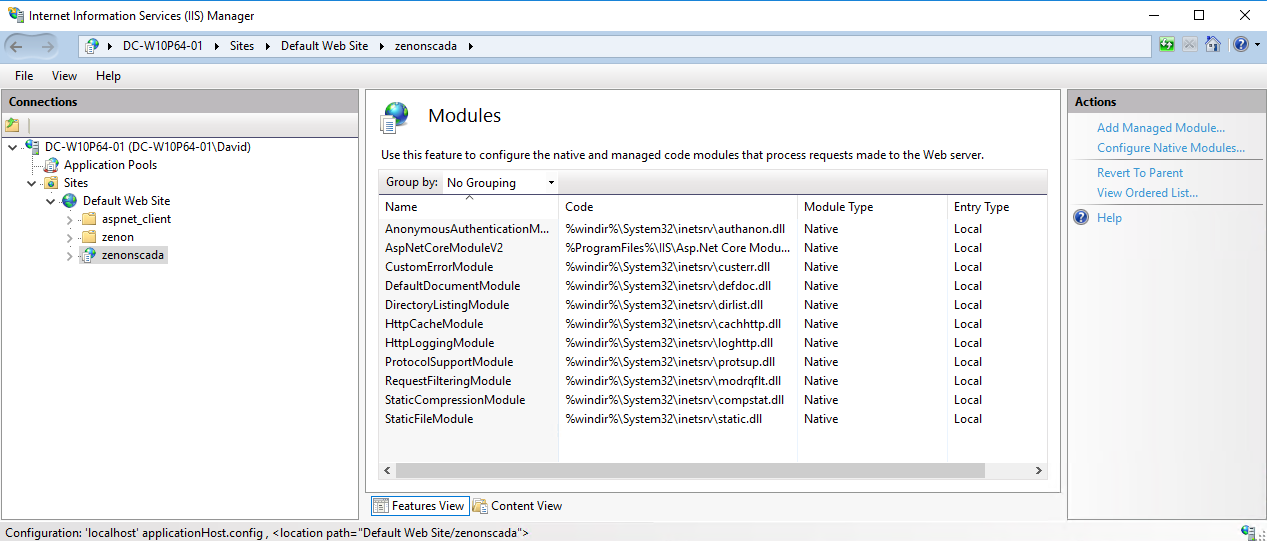Screen dimensions: 1267x541
Task: Click the green Refresh page icon
Action: coord(1167,45)
